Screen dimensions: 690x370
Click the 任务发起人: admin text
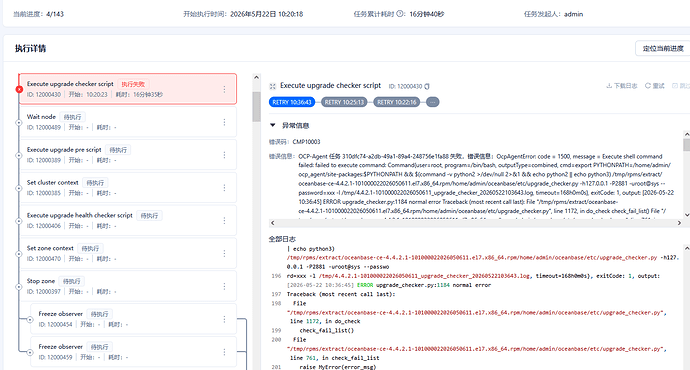coord(553,14)
